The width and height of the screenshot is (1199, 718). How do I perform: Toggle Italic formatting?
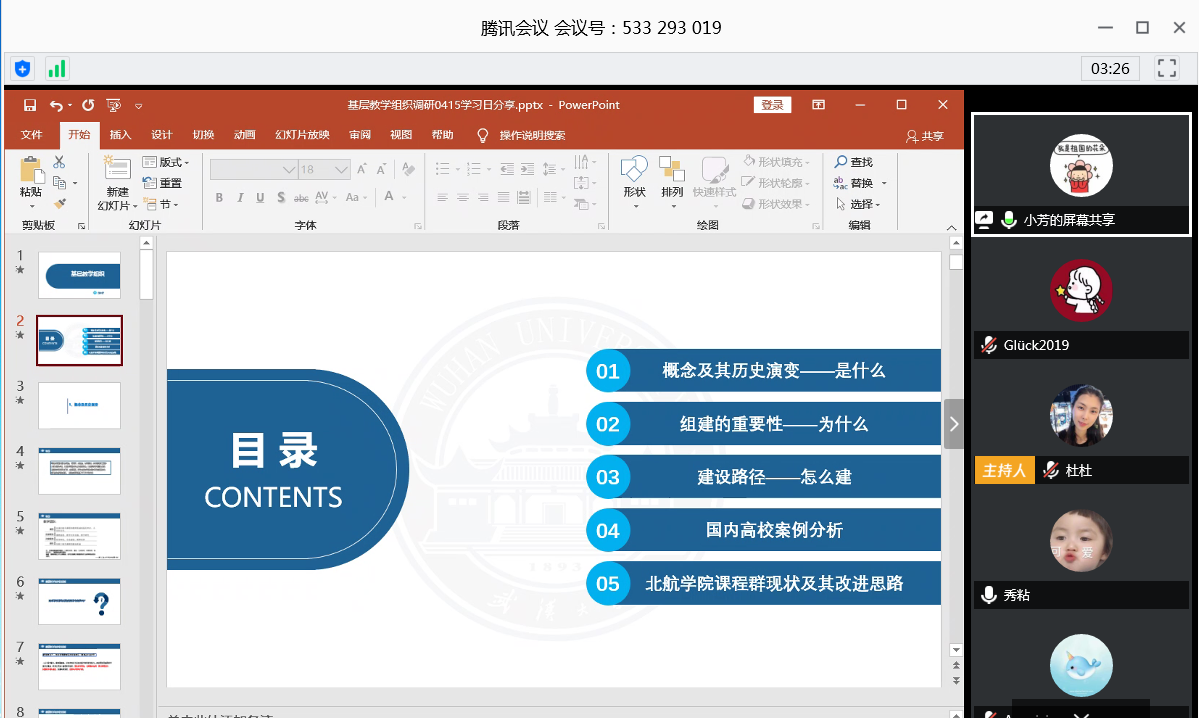240,198
